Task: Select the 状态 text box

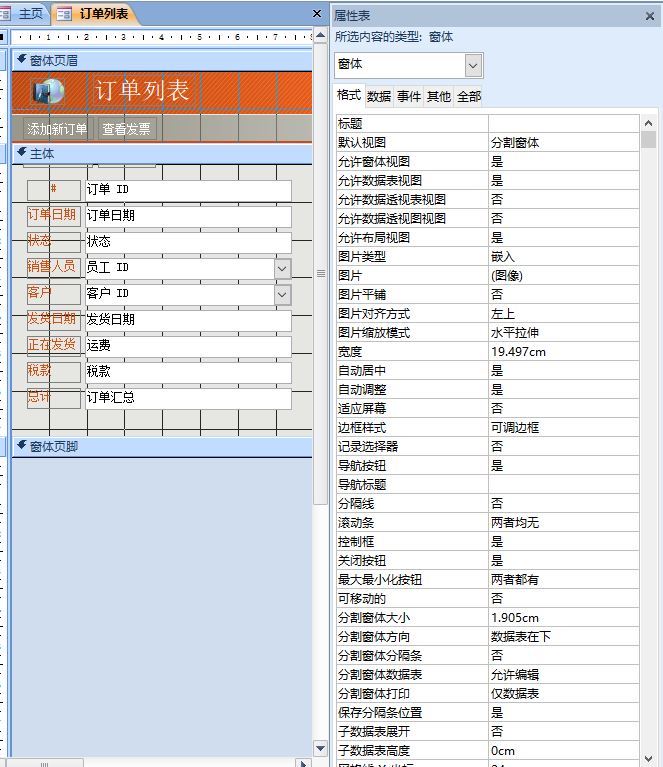Action: (188, 242)
